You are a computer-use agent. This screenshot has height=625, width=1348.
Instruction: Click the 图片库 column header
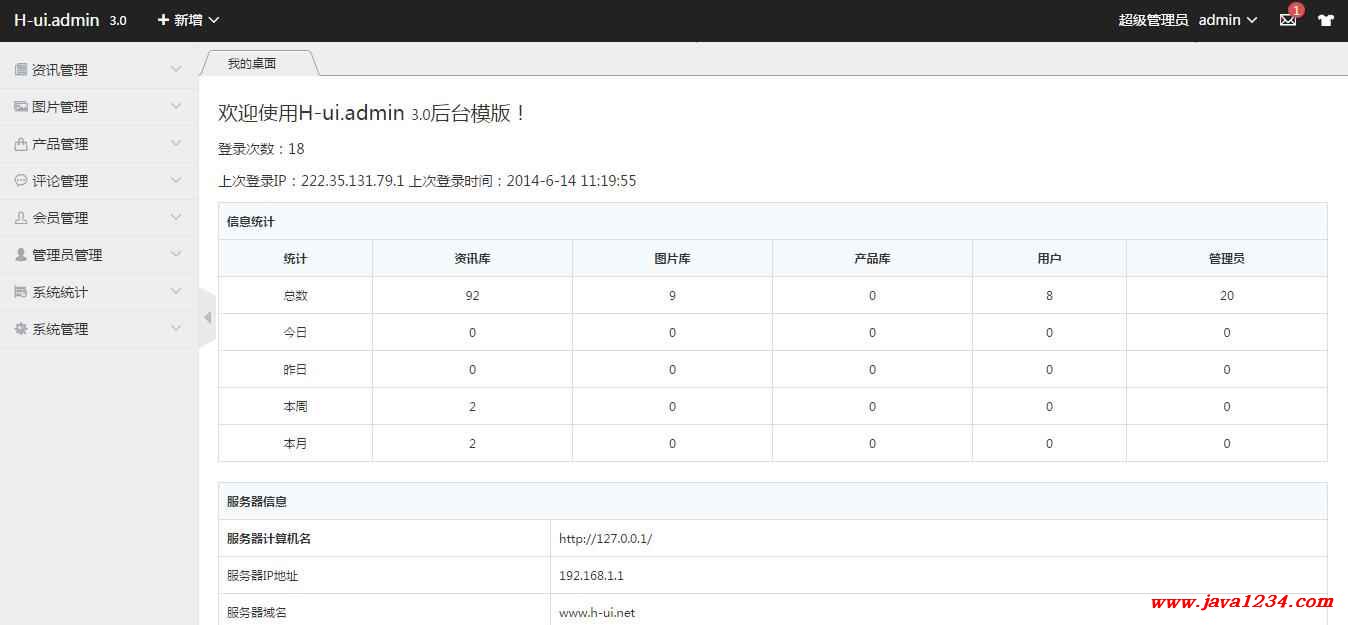point(672,259)
